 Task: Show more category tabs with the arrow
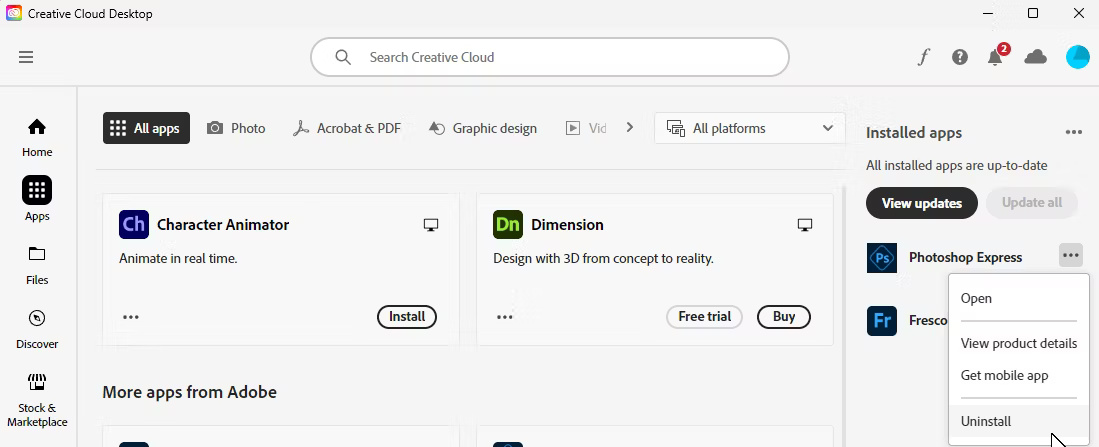coord(629,128)
